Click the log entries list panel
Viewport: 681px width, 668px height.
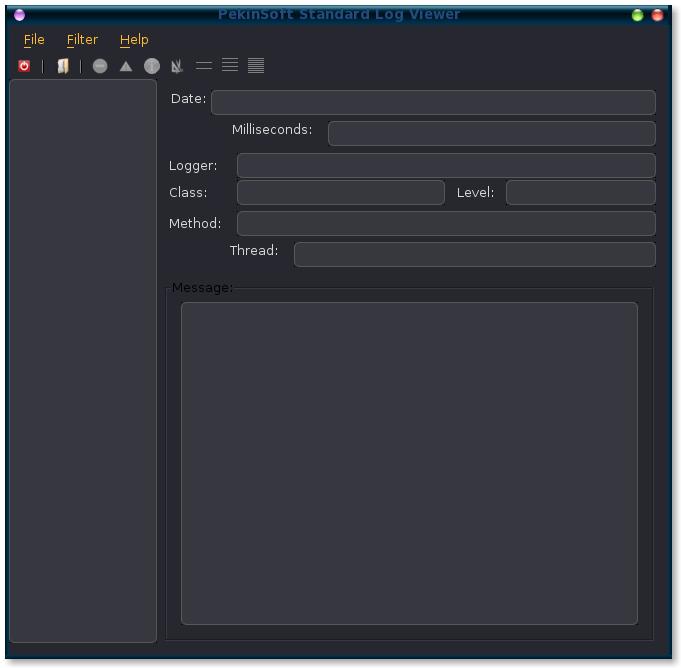point(83,360)
